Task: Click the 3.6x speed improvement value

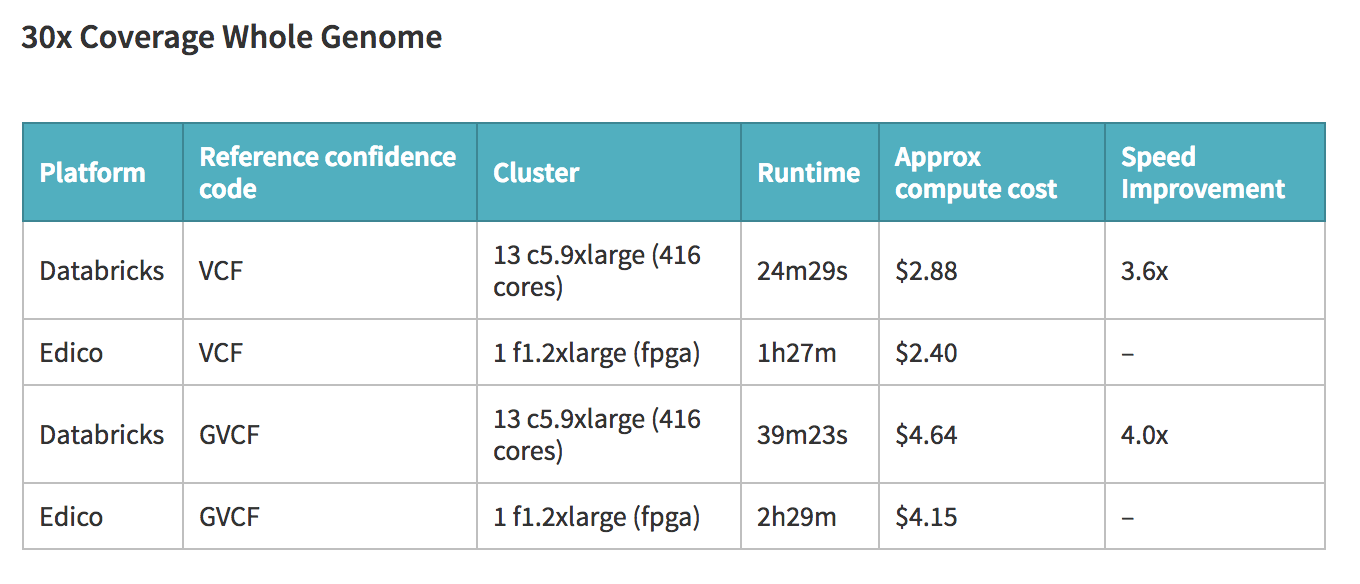Action: pyautogui.click(x=1145, y=271)
